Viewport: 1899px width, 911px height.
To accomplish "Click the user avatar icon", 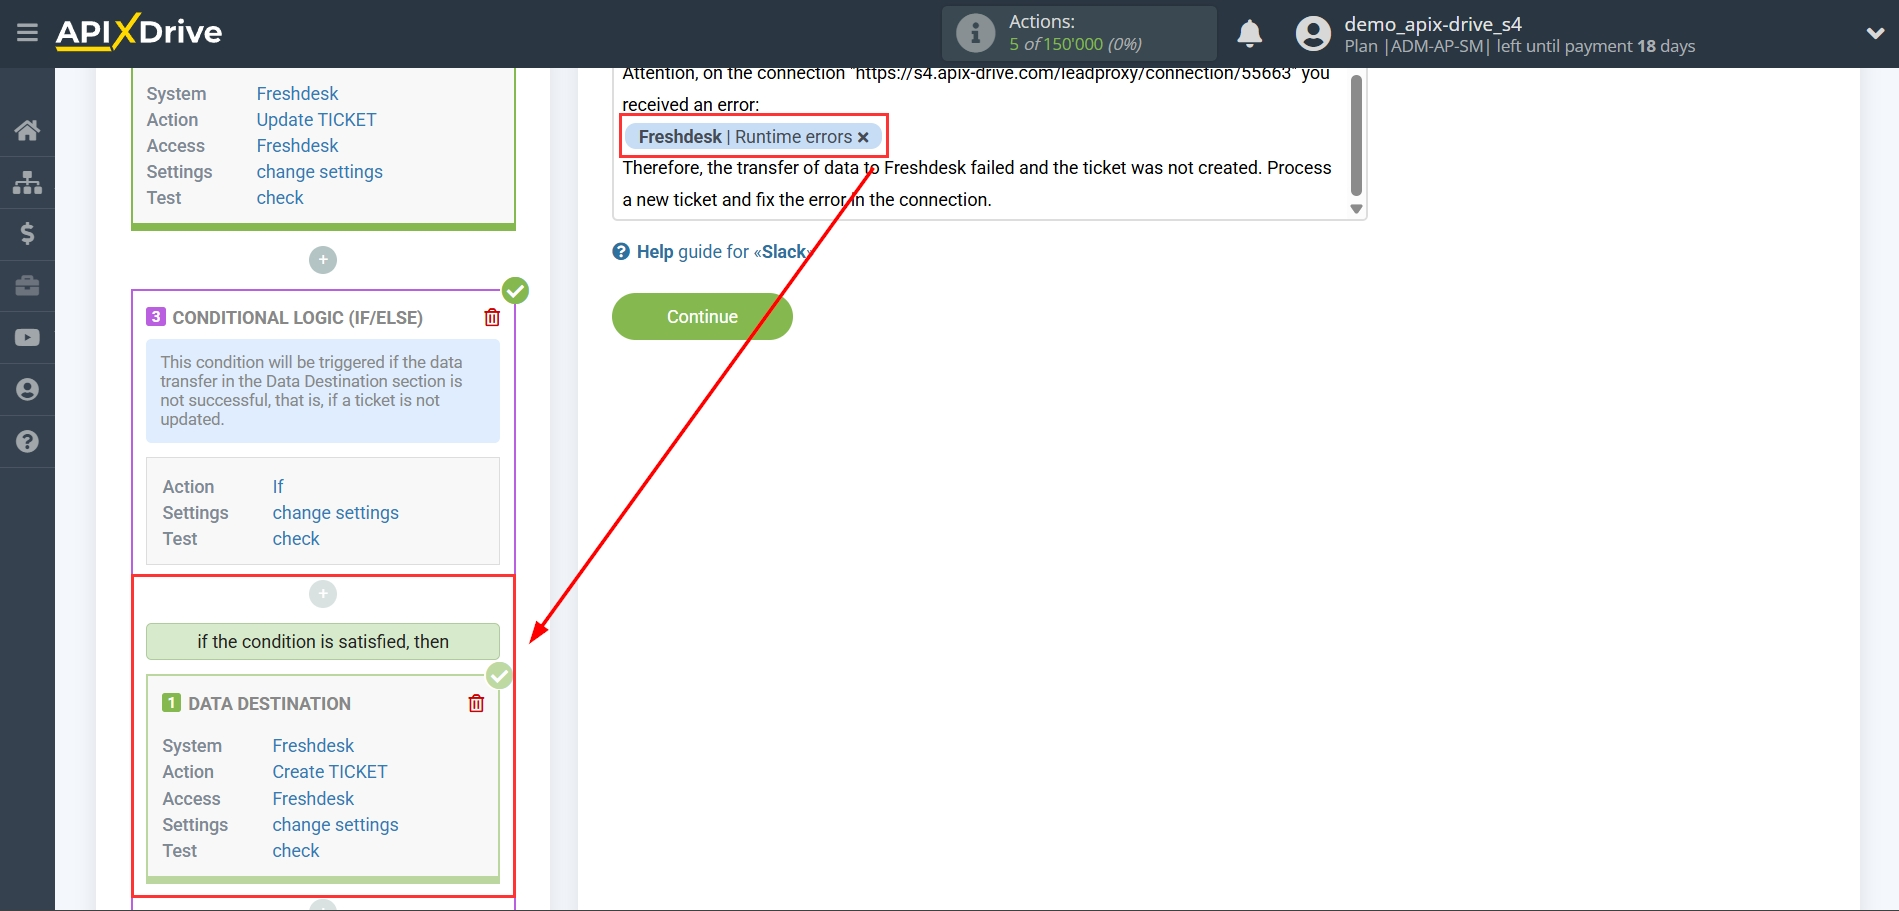I will click(x=1313, y=34).
